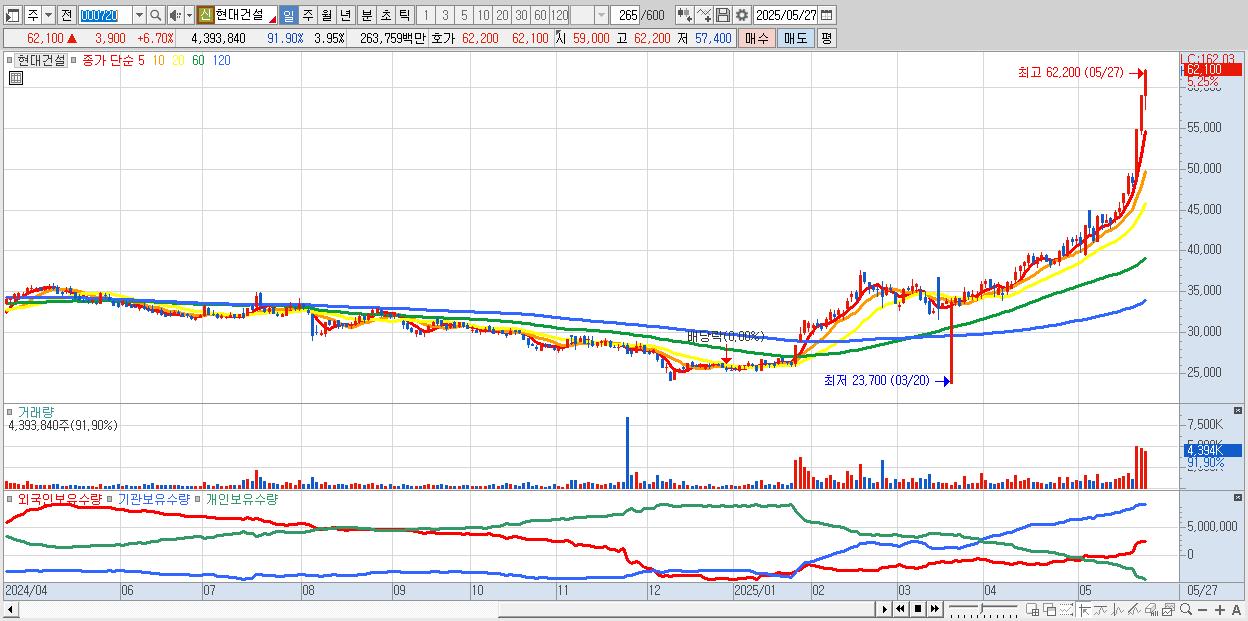Click the 3D volume bar icon in bottom toolbar
Screen dimensions: 1248x621
pos(1152,609)
